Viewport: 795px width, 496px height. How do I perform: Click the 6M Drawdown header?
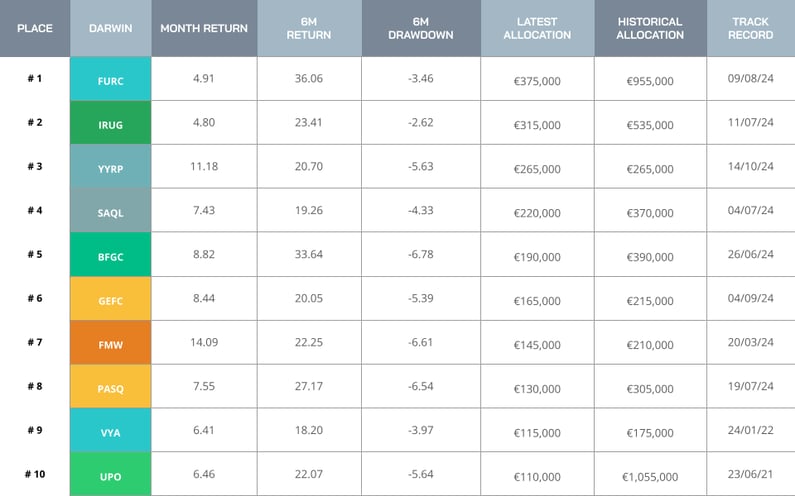coord(420,28)
